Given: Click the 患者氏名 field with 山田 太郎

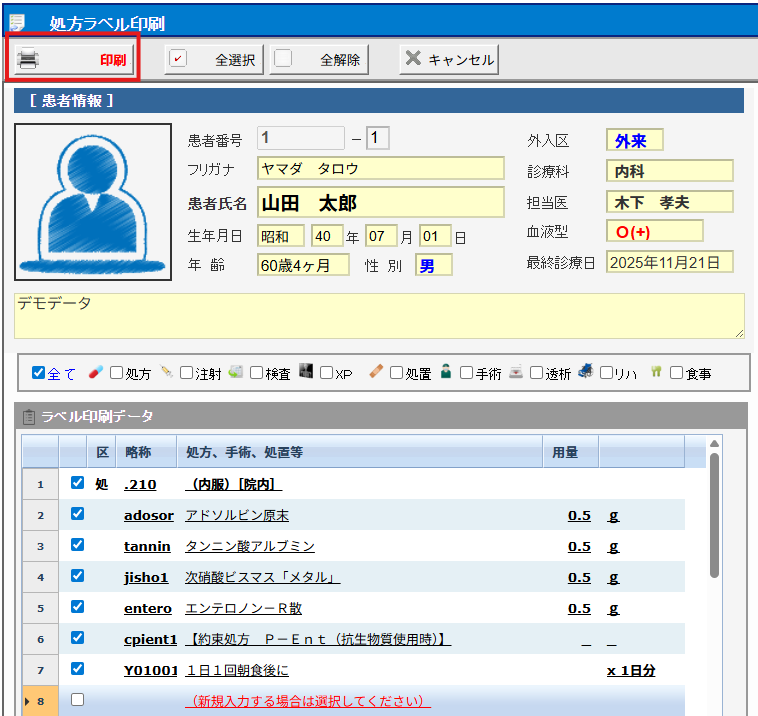Looking at the screenshot, I should point(380,203).
